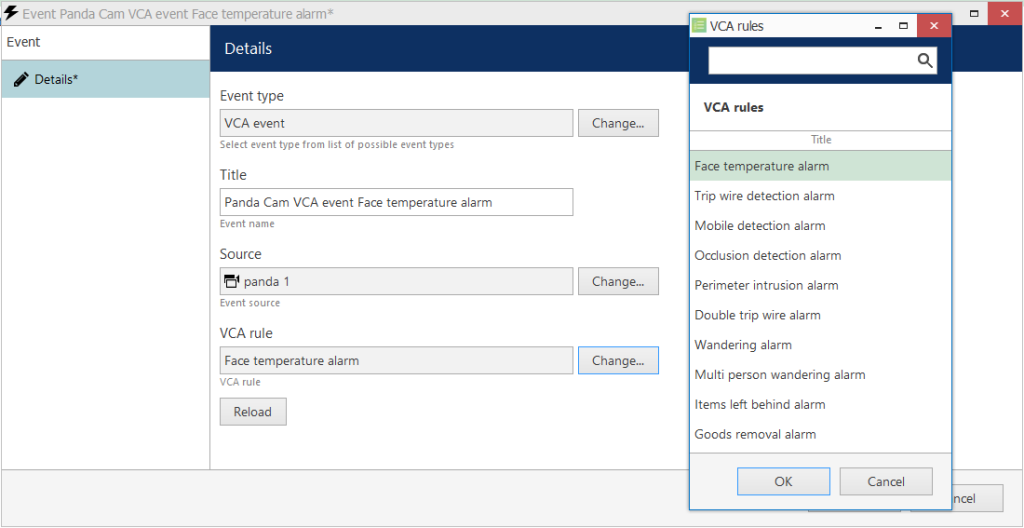Open Change dialog for Source
The height and width of the screenshot is (528, 1024).
[618, 282]
